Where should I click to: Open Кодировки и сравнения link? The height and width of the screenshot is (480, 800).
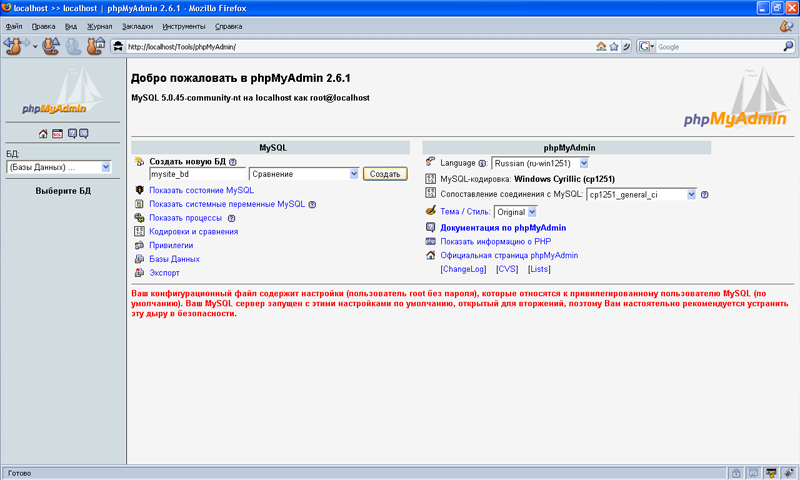click(x=194, y=232)
